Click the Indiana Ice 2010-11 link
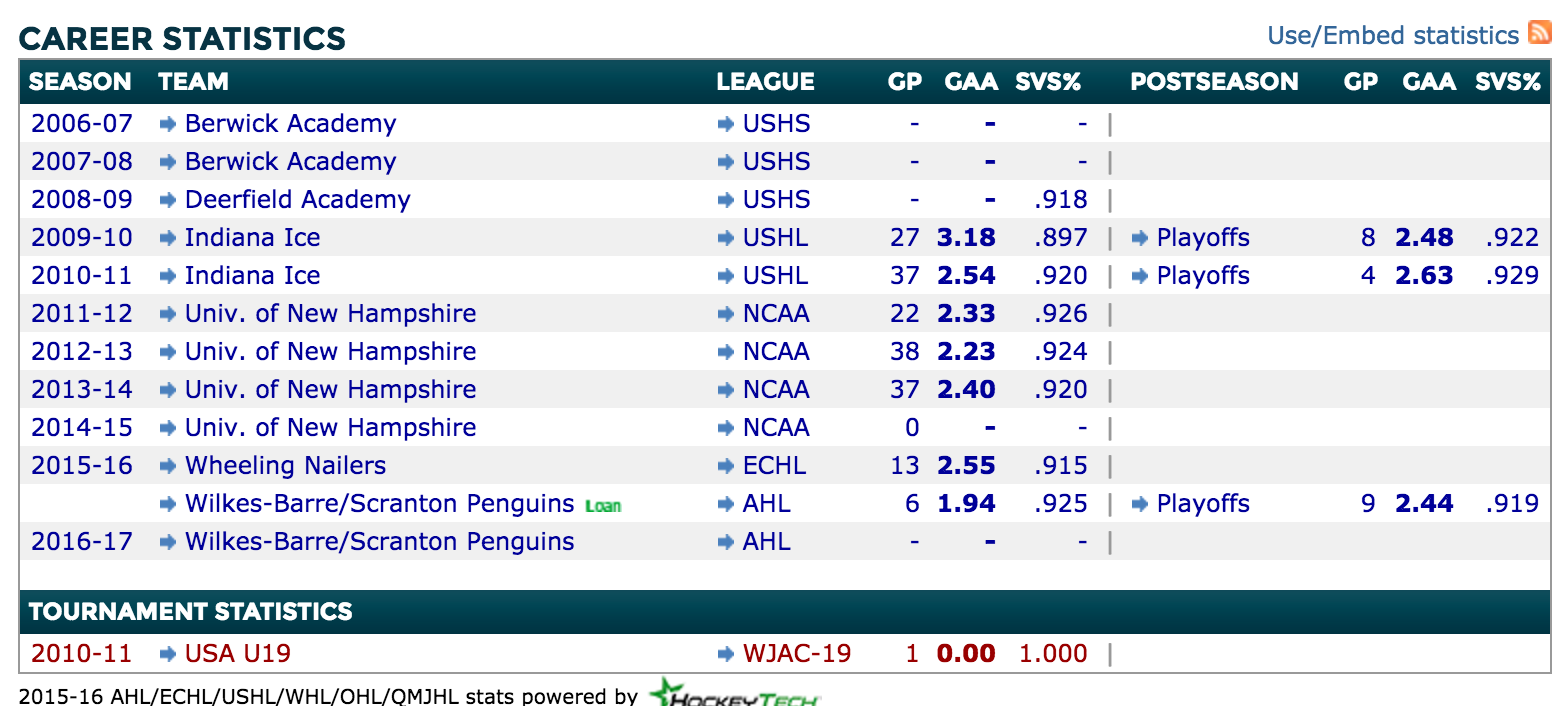Viewport: 1562px width, 706px height. tap(253, 275)
